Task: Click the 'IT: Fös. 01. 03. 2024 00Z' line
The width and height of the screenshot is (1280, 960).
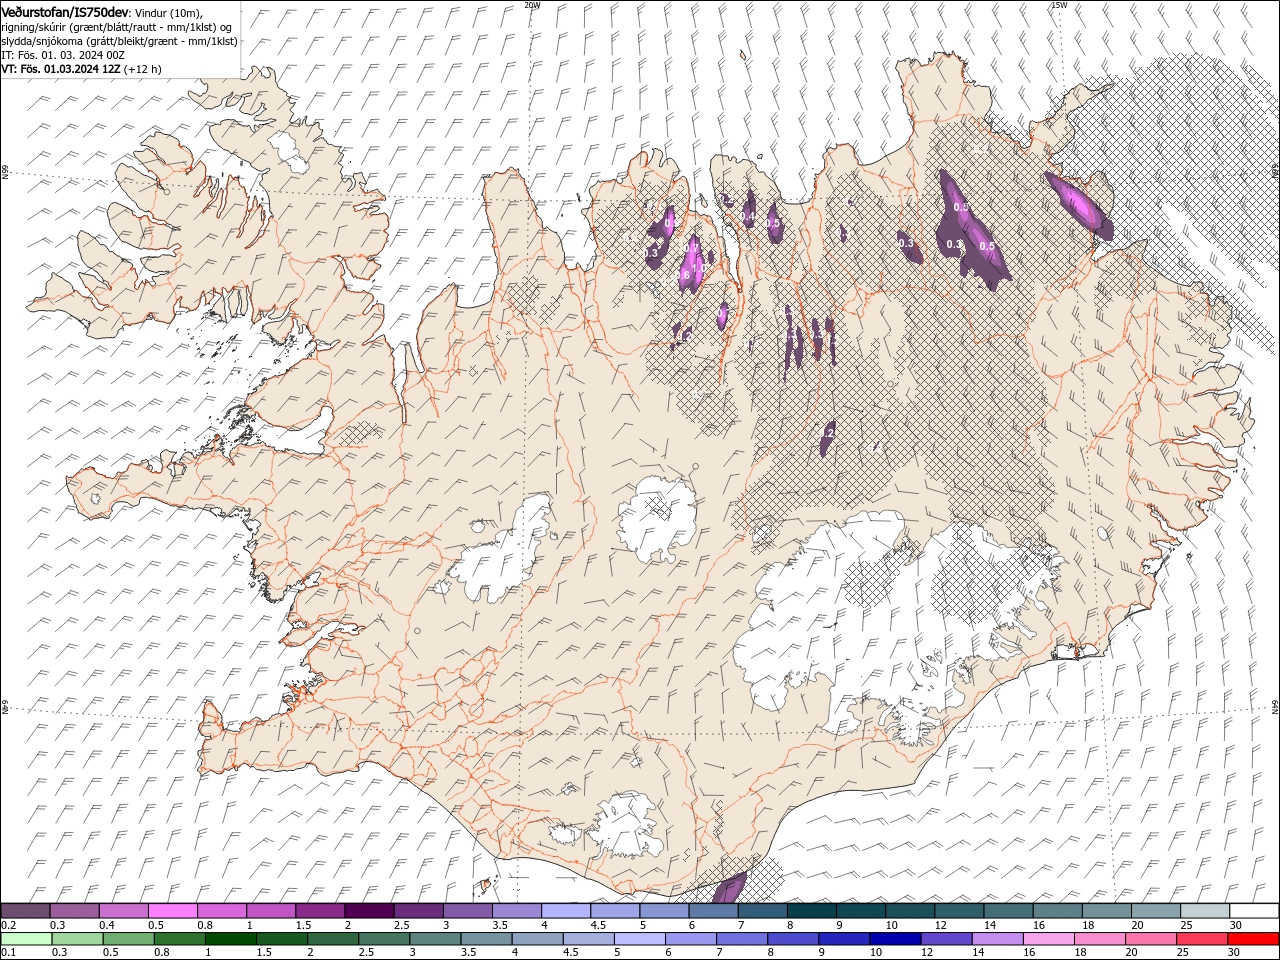Action: click(x=63, y=55)
